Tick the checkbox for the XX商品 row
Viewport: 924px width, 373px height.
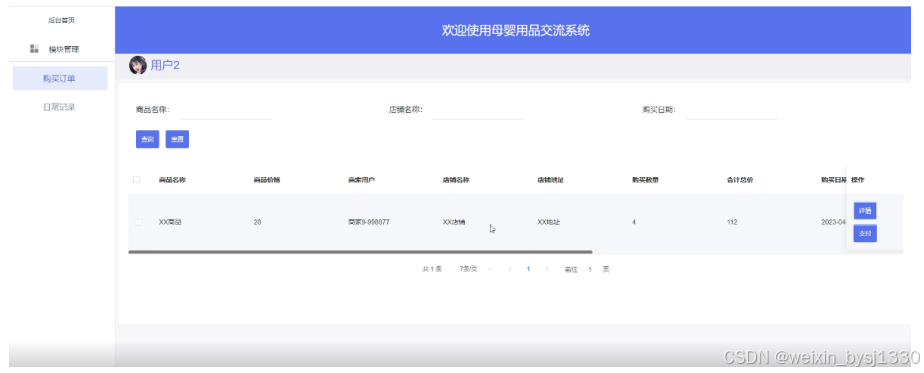[x=138, y=222]
